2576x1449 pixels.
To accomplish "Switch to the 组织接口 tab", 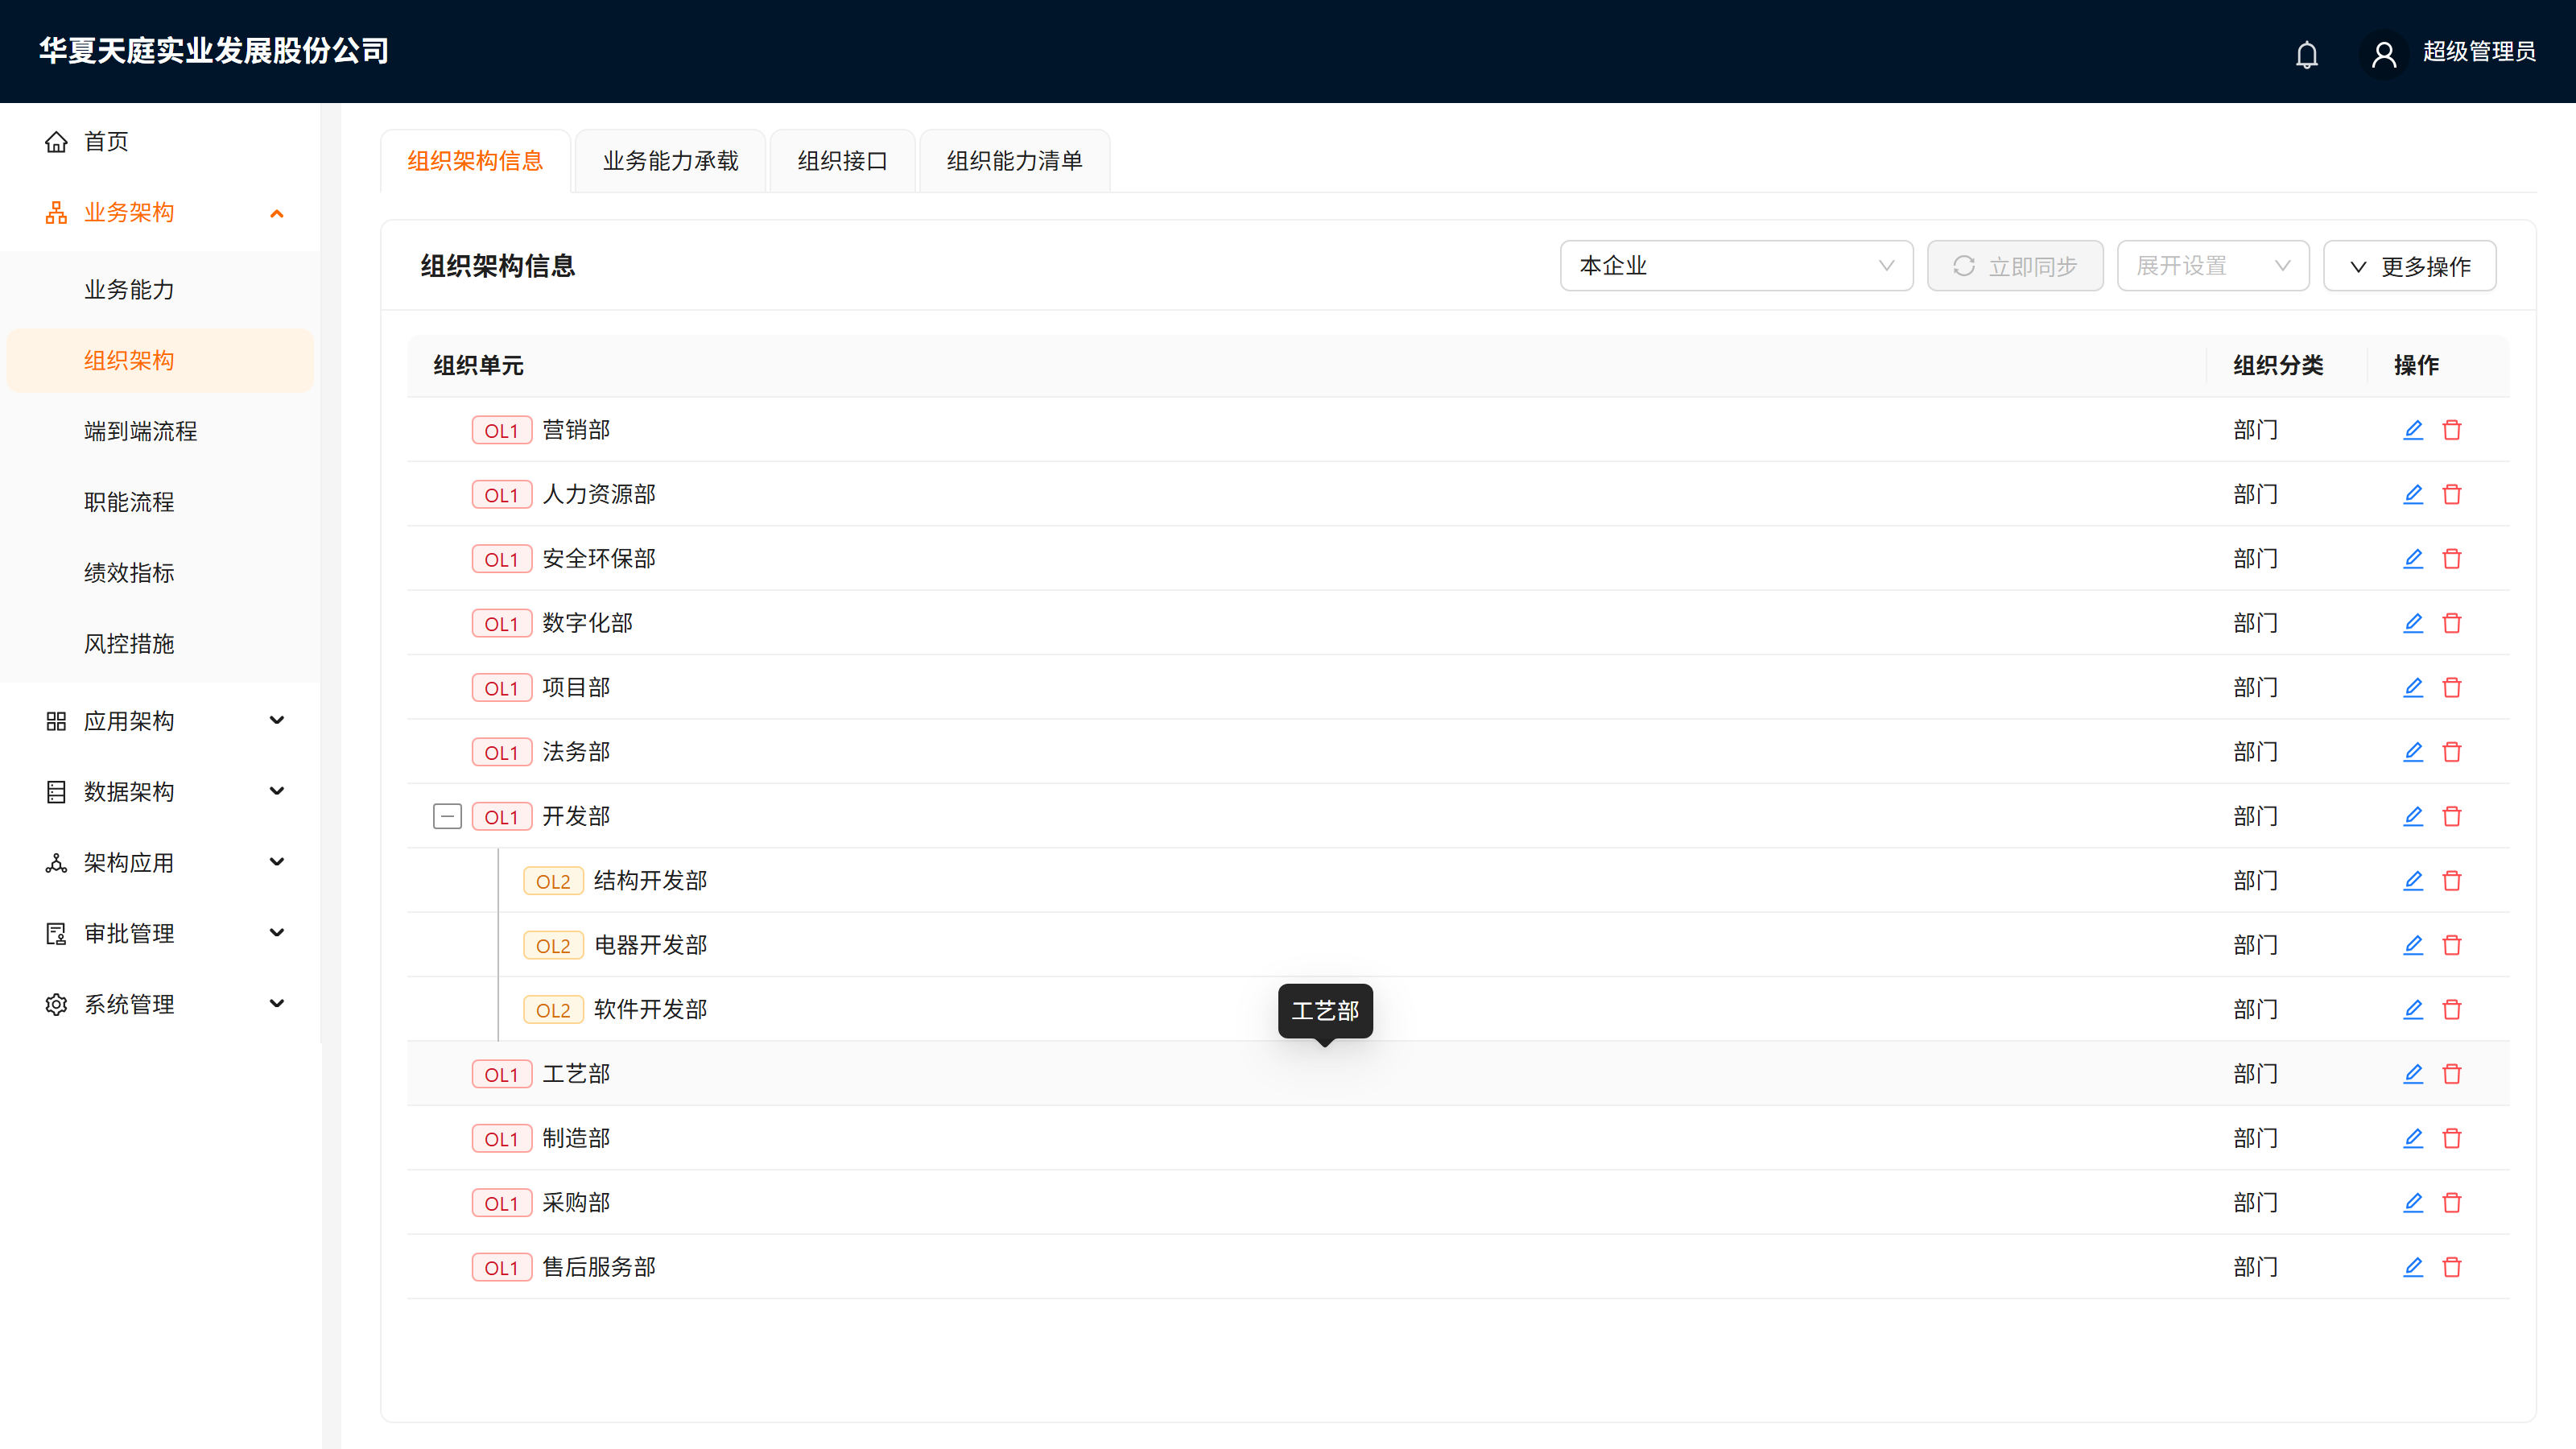I will [842, 161].
